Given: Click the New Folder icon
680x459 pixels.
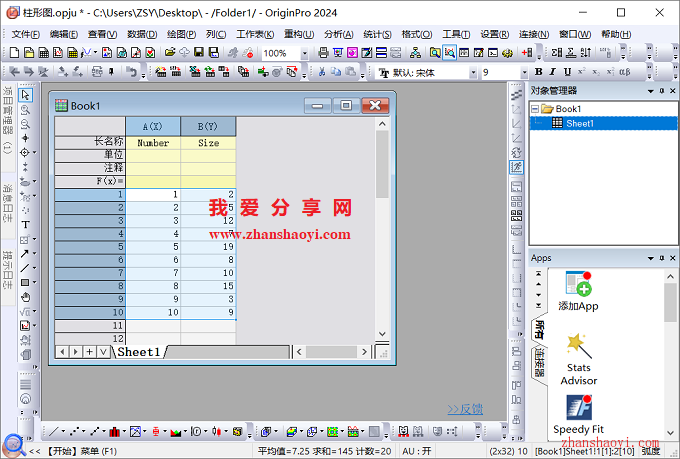Looking at the screenshot, I should click(x=29, y=53).
